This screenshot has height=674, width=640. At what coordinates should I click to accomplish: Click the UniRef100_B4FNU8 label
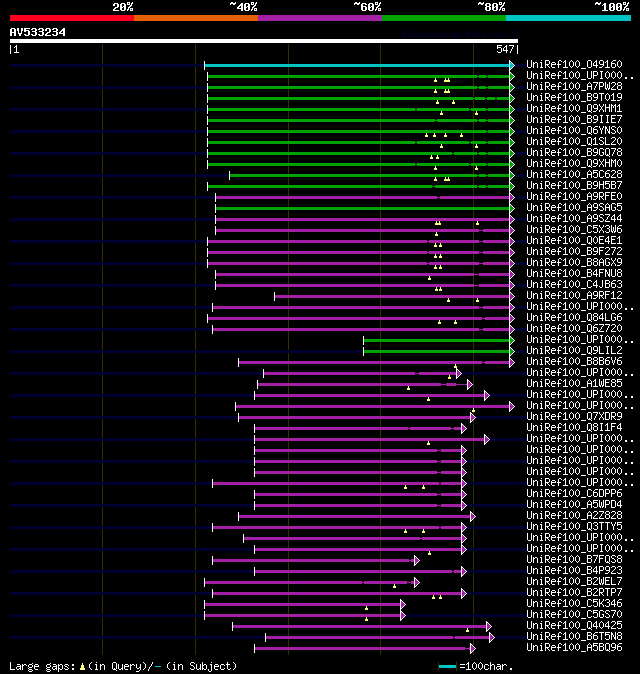click(x=574, y=273)
